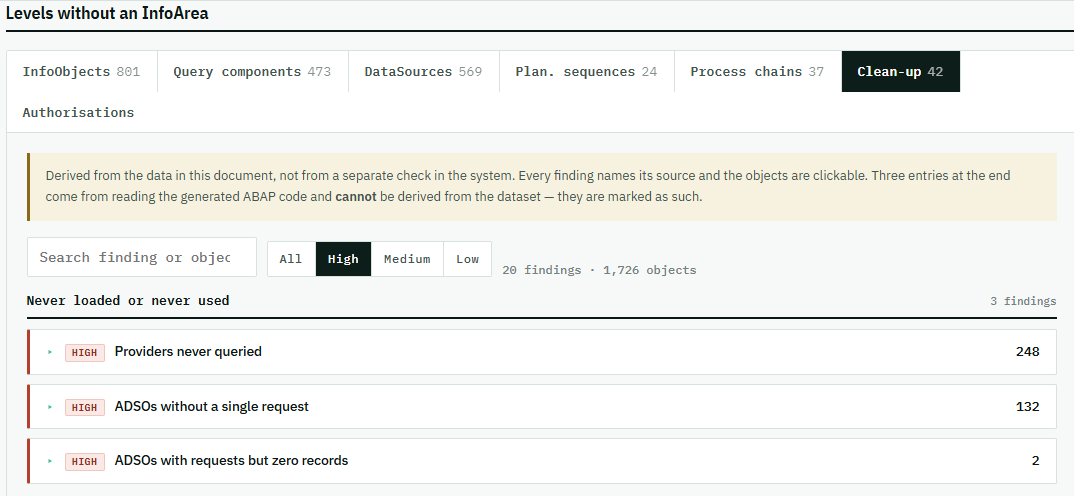
Task: Select the Plan. sequences tab
Action: 586,71
